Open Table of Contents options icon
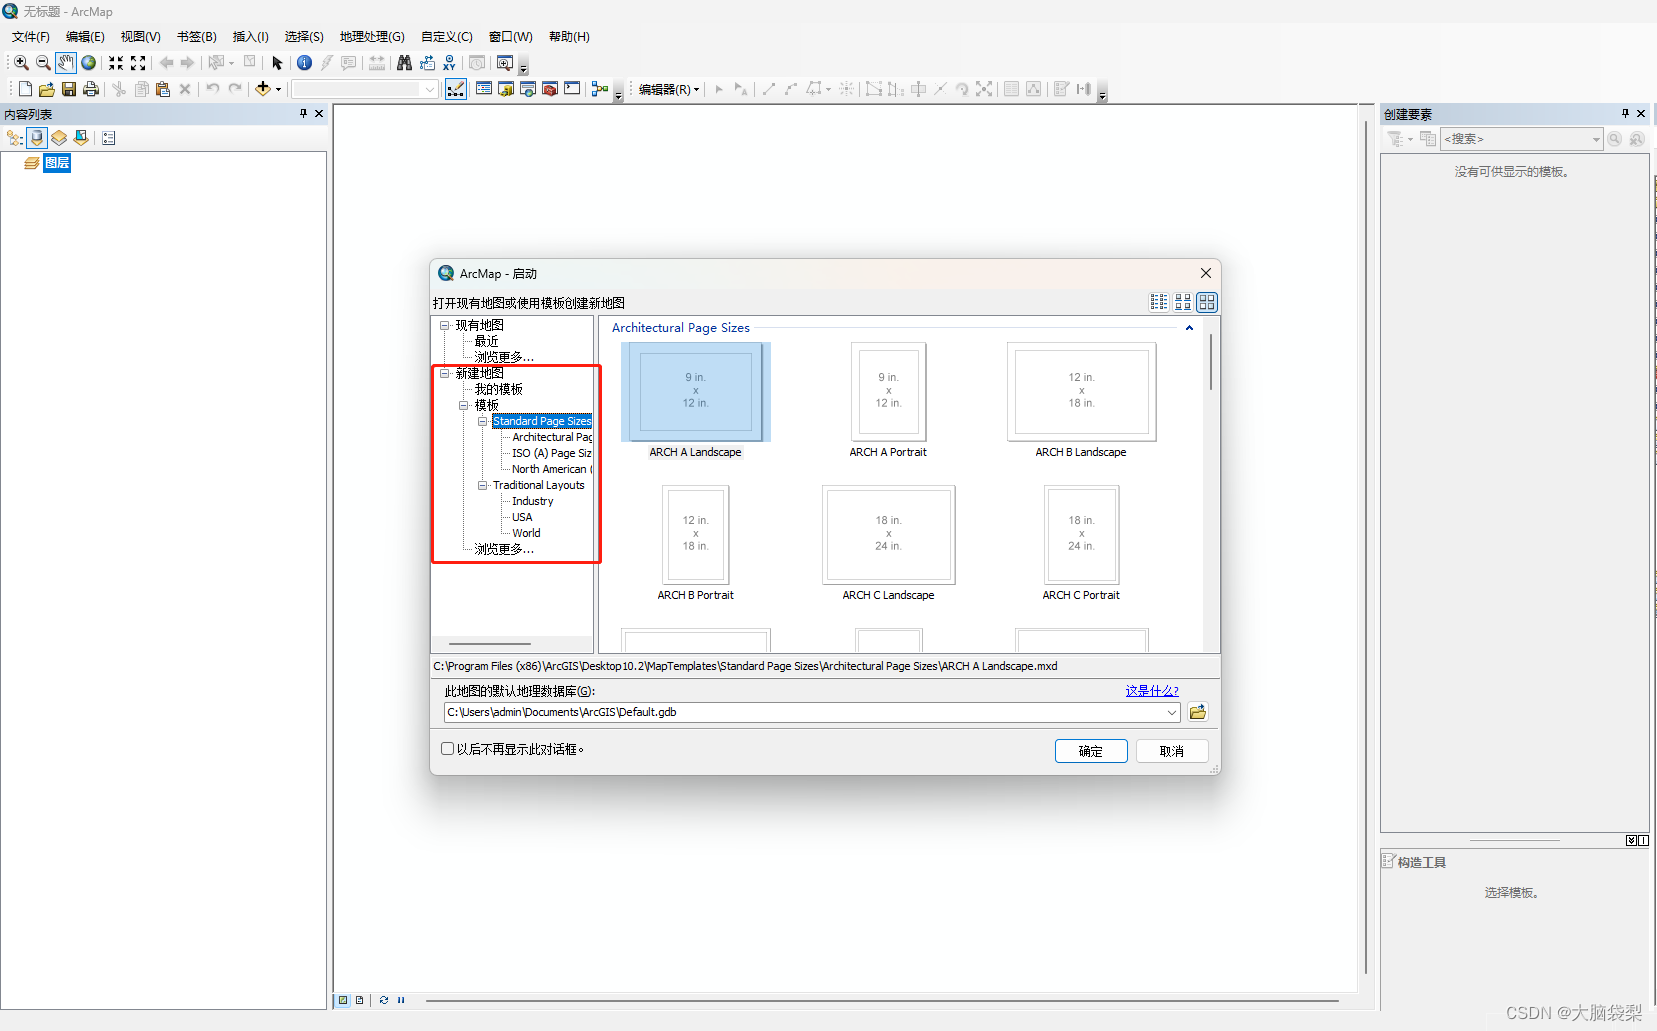This screenshot has width=1657, height=1031. pyautogui.click(x=109, y=138)
